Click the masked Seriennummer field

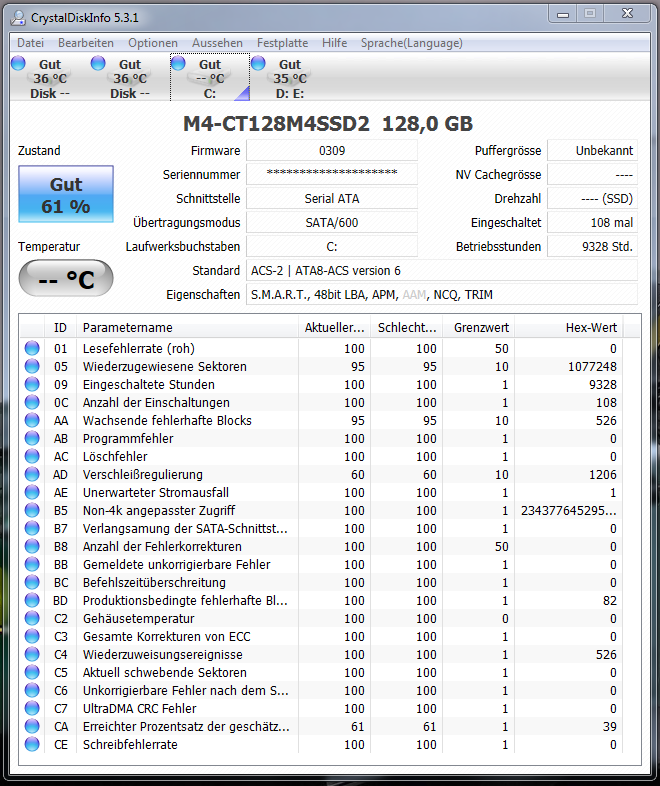pos(332,174)
